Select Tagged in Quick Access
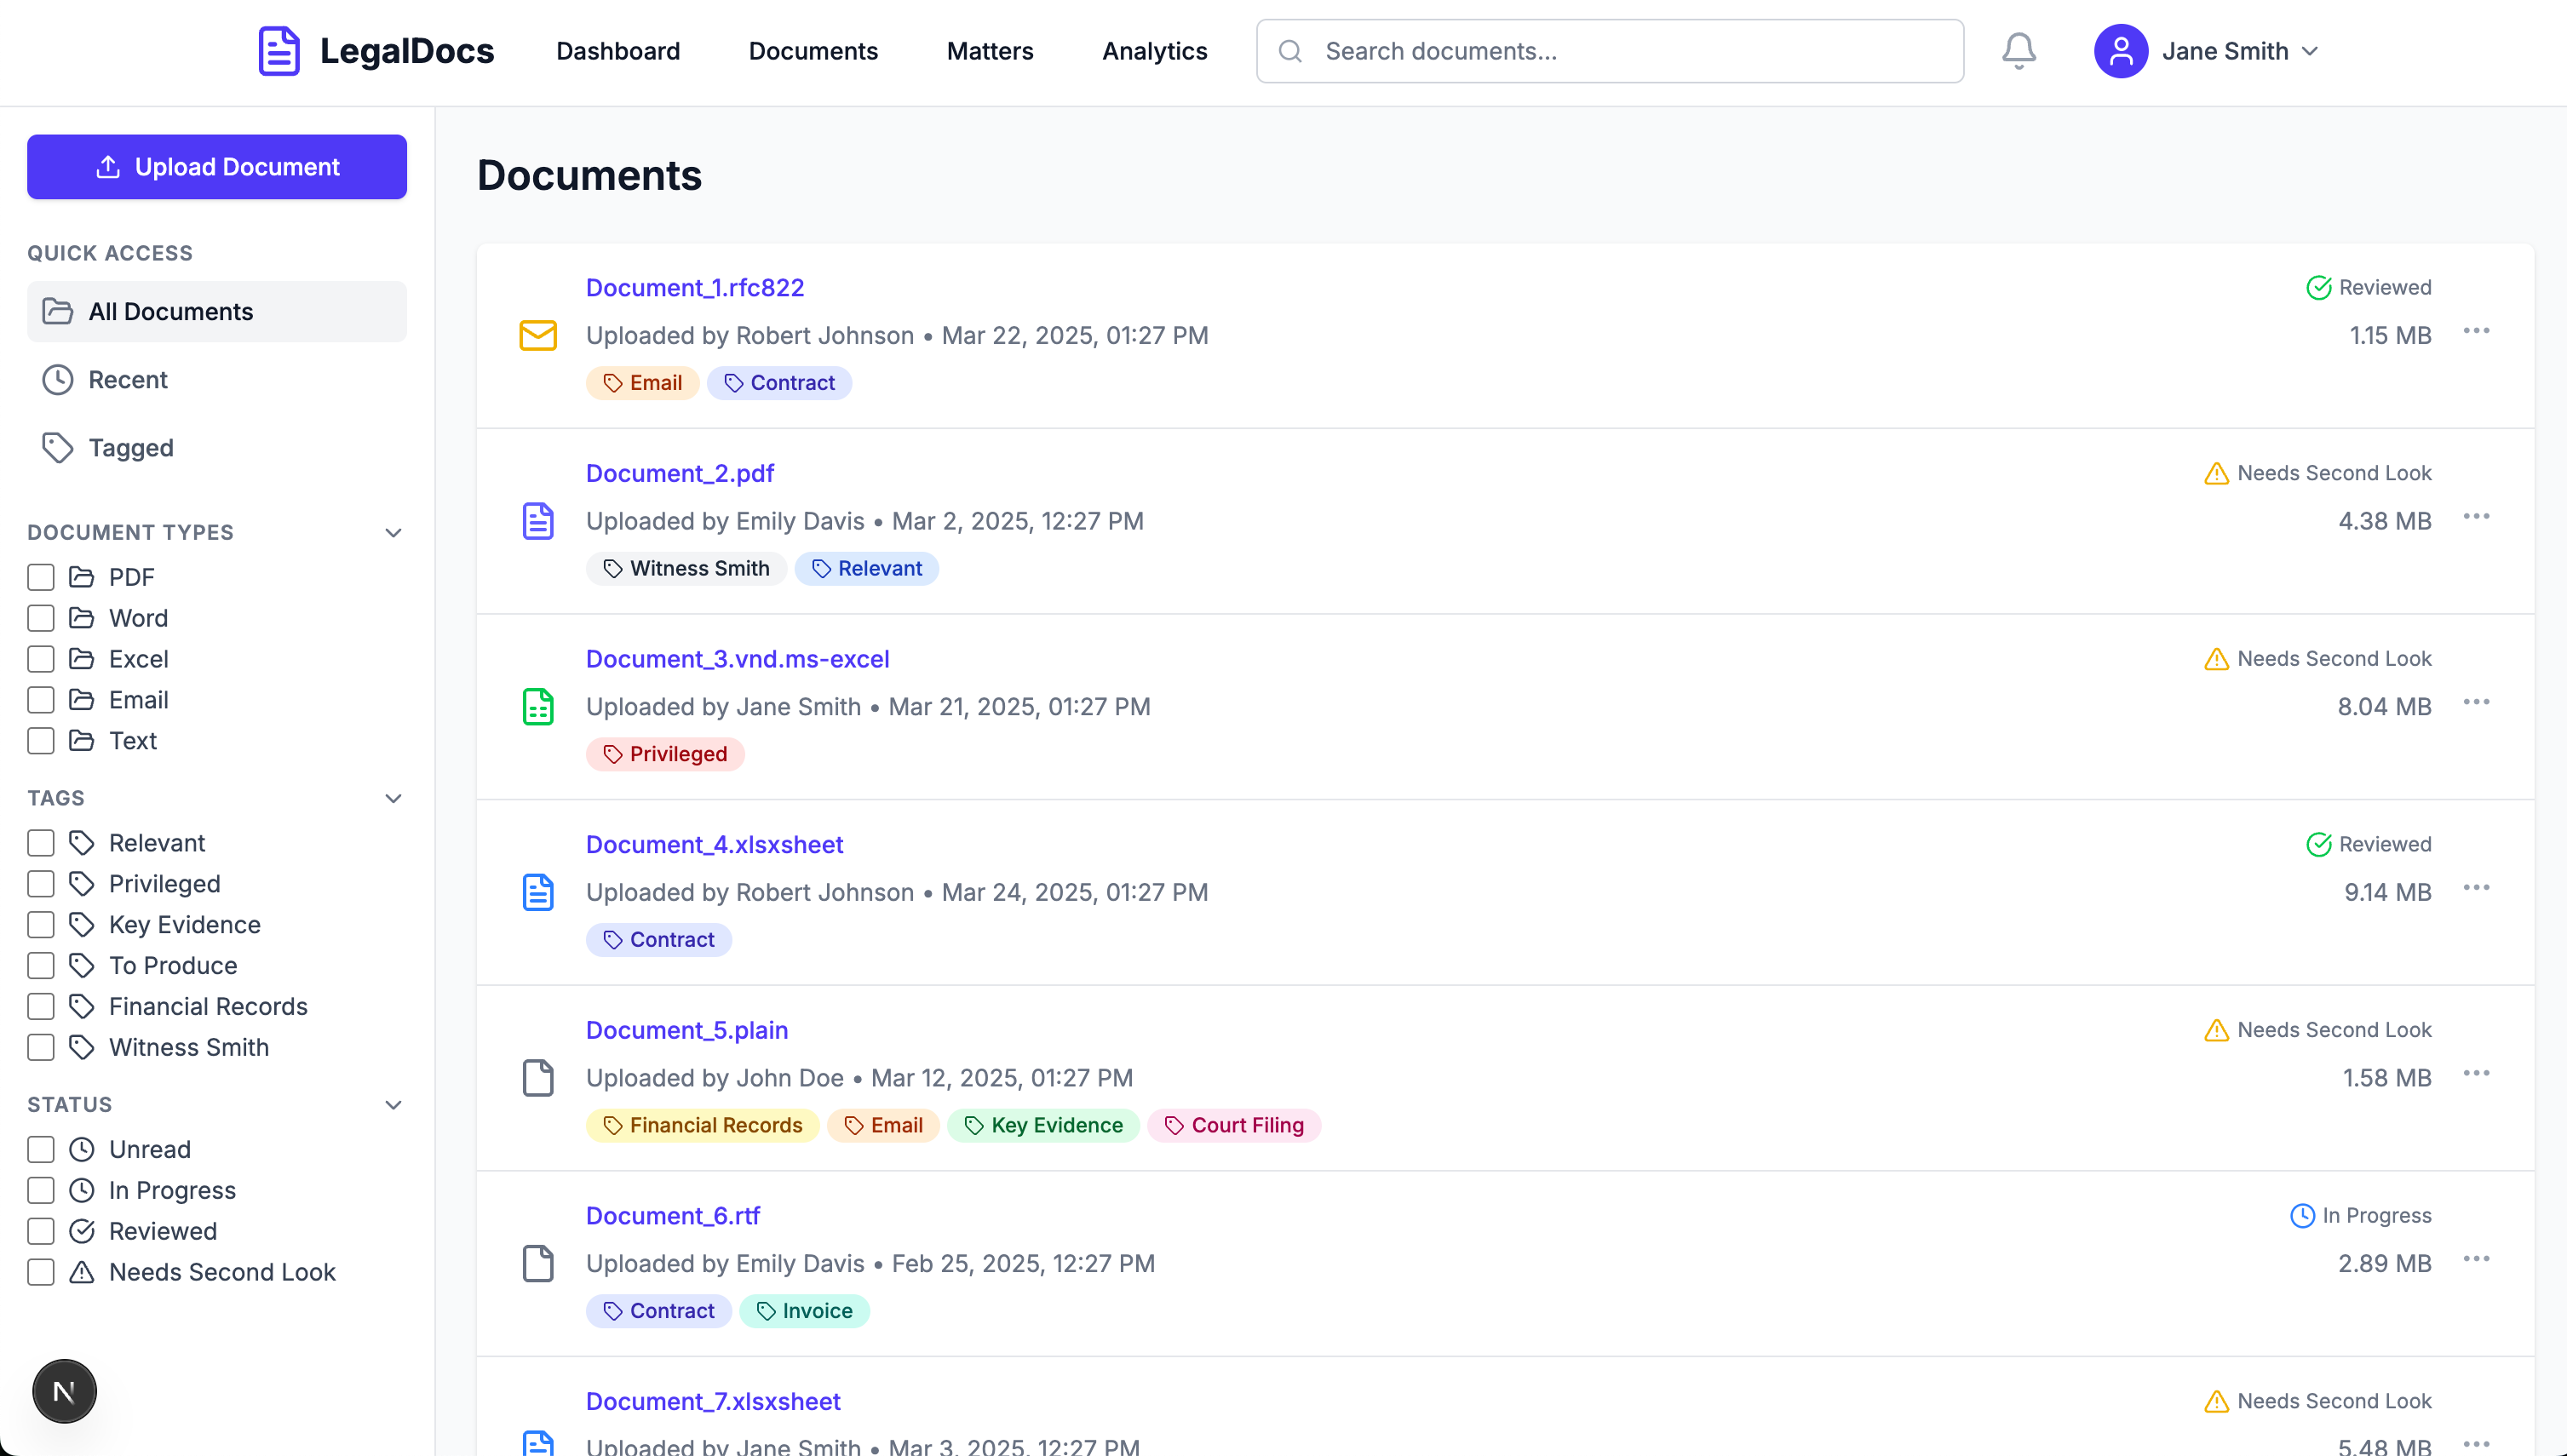 pyautogui.click(x=217, y=448)
